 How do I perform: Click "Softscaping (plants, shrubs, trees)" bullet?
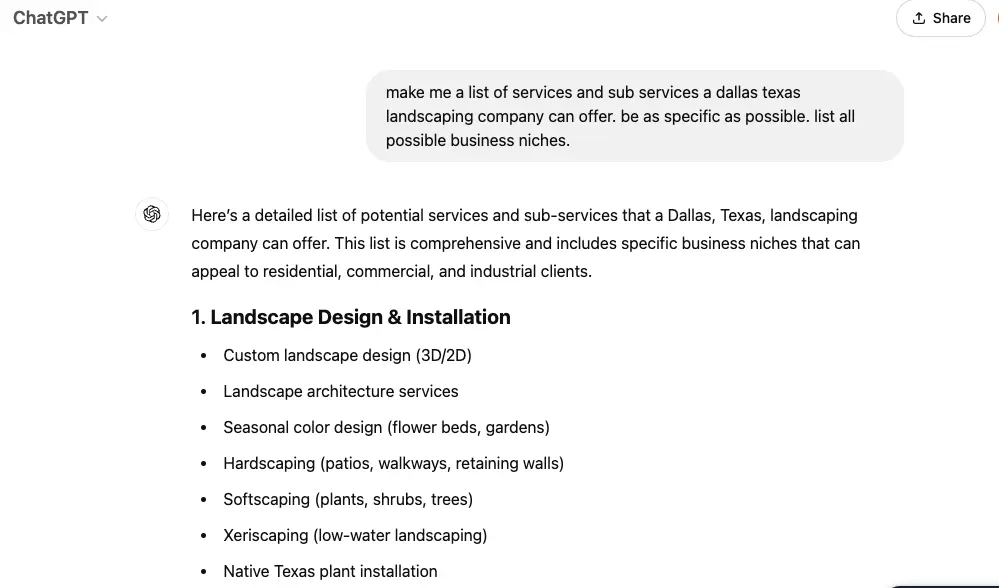click(x=348, y=499)
